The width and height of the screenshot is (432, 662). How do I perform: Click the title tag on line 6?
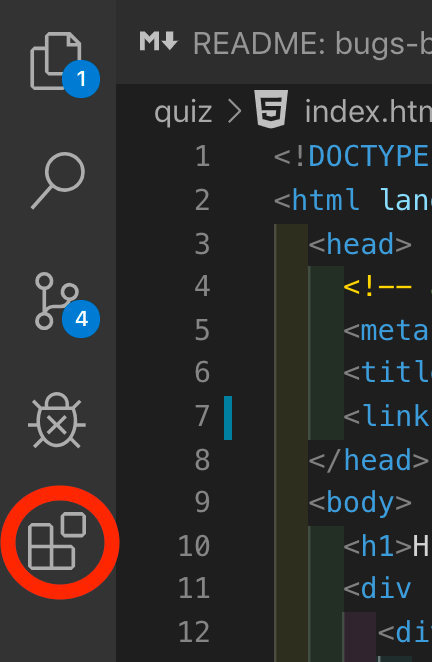coord(387,373)
